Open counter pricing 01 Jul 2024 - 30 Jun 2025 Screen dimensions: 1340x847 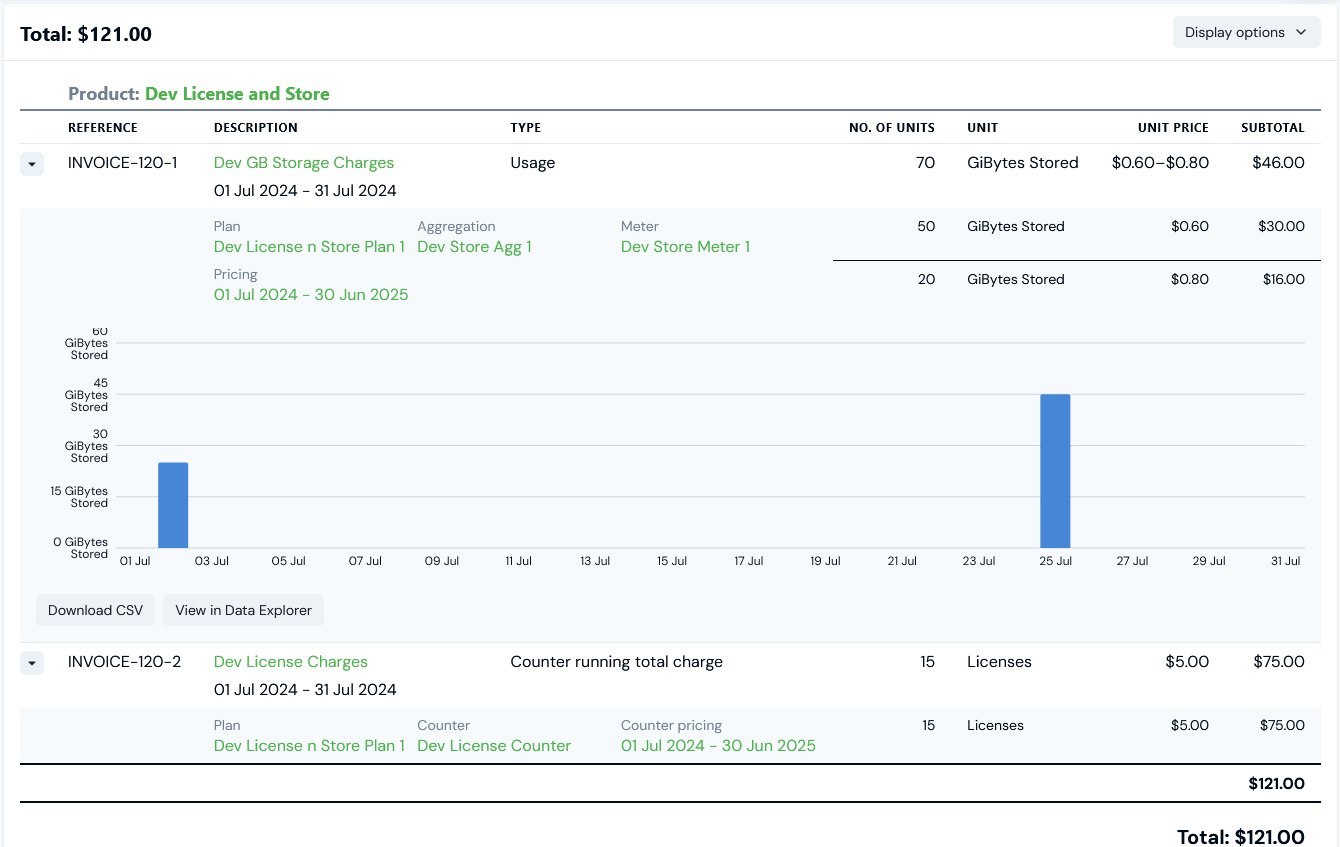[x=718, y=746]
